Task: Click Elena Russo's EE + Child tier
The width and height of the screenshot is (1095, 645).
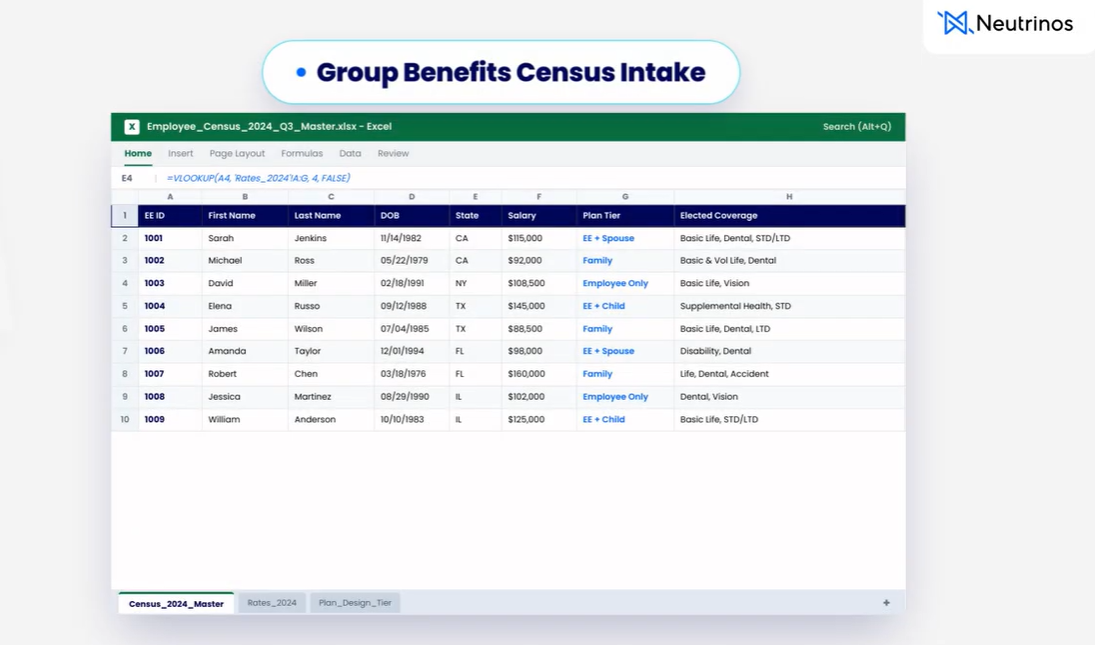Action: point(625,306)
